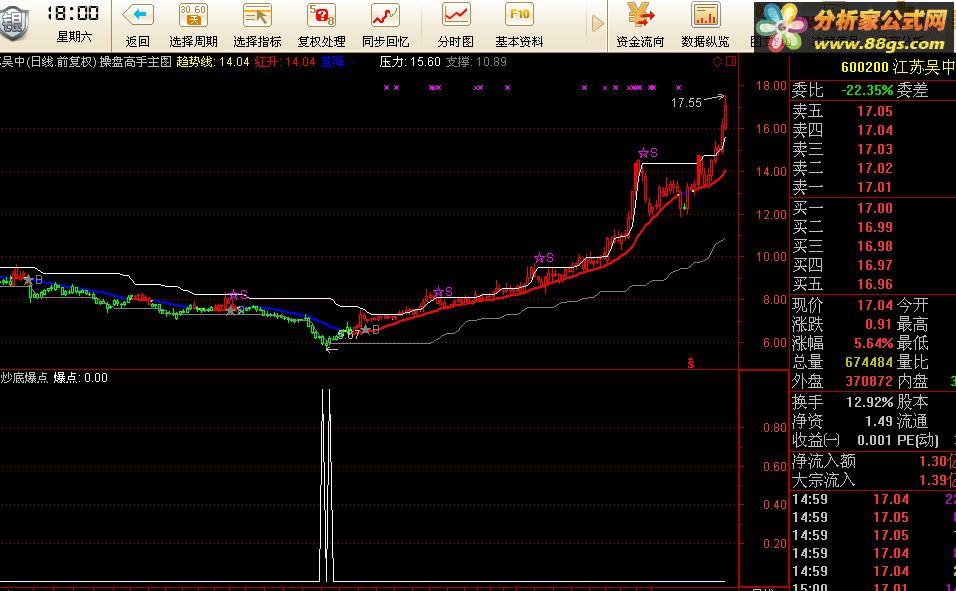956x591 pixels.
Task: Click the shield logo at top-left
Action: click(x=13, y=22)
